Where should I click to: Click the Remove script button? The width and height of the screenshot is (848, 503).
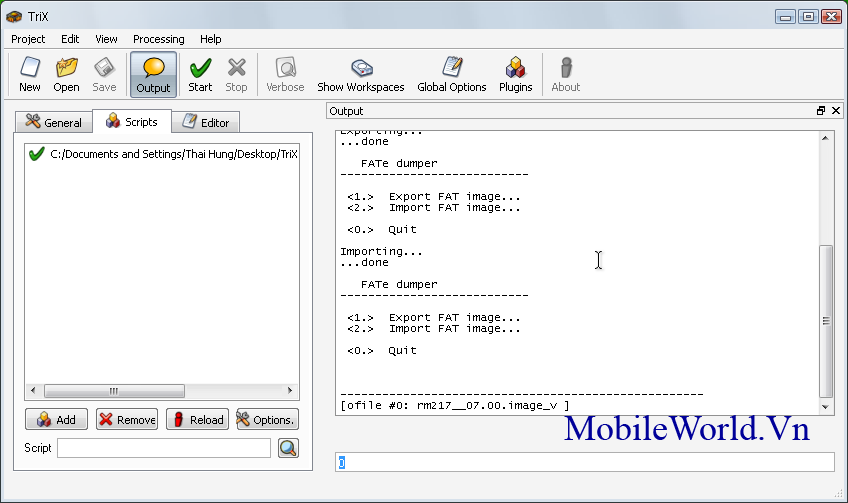tap(126, 420)
